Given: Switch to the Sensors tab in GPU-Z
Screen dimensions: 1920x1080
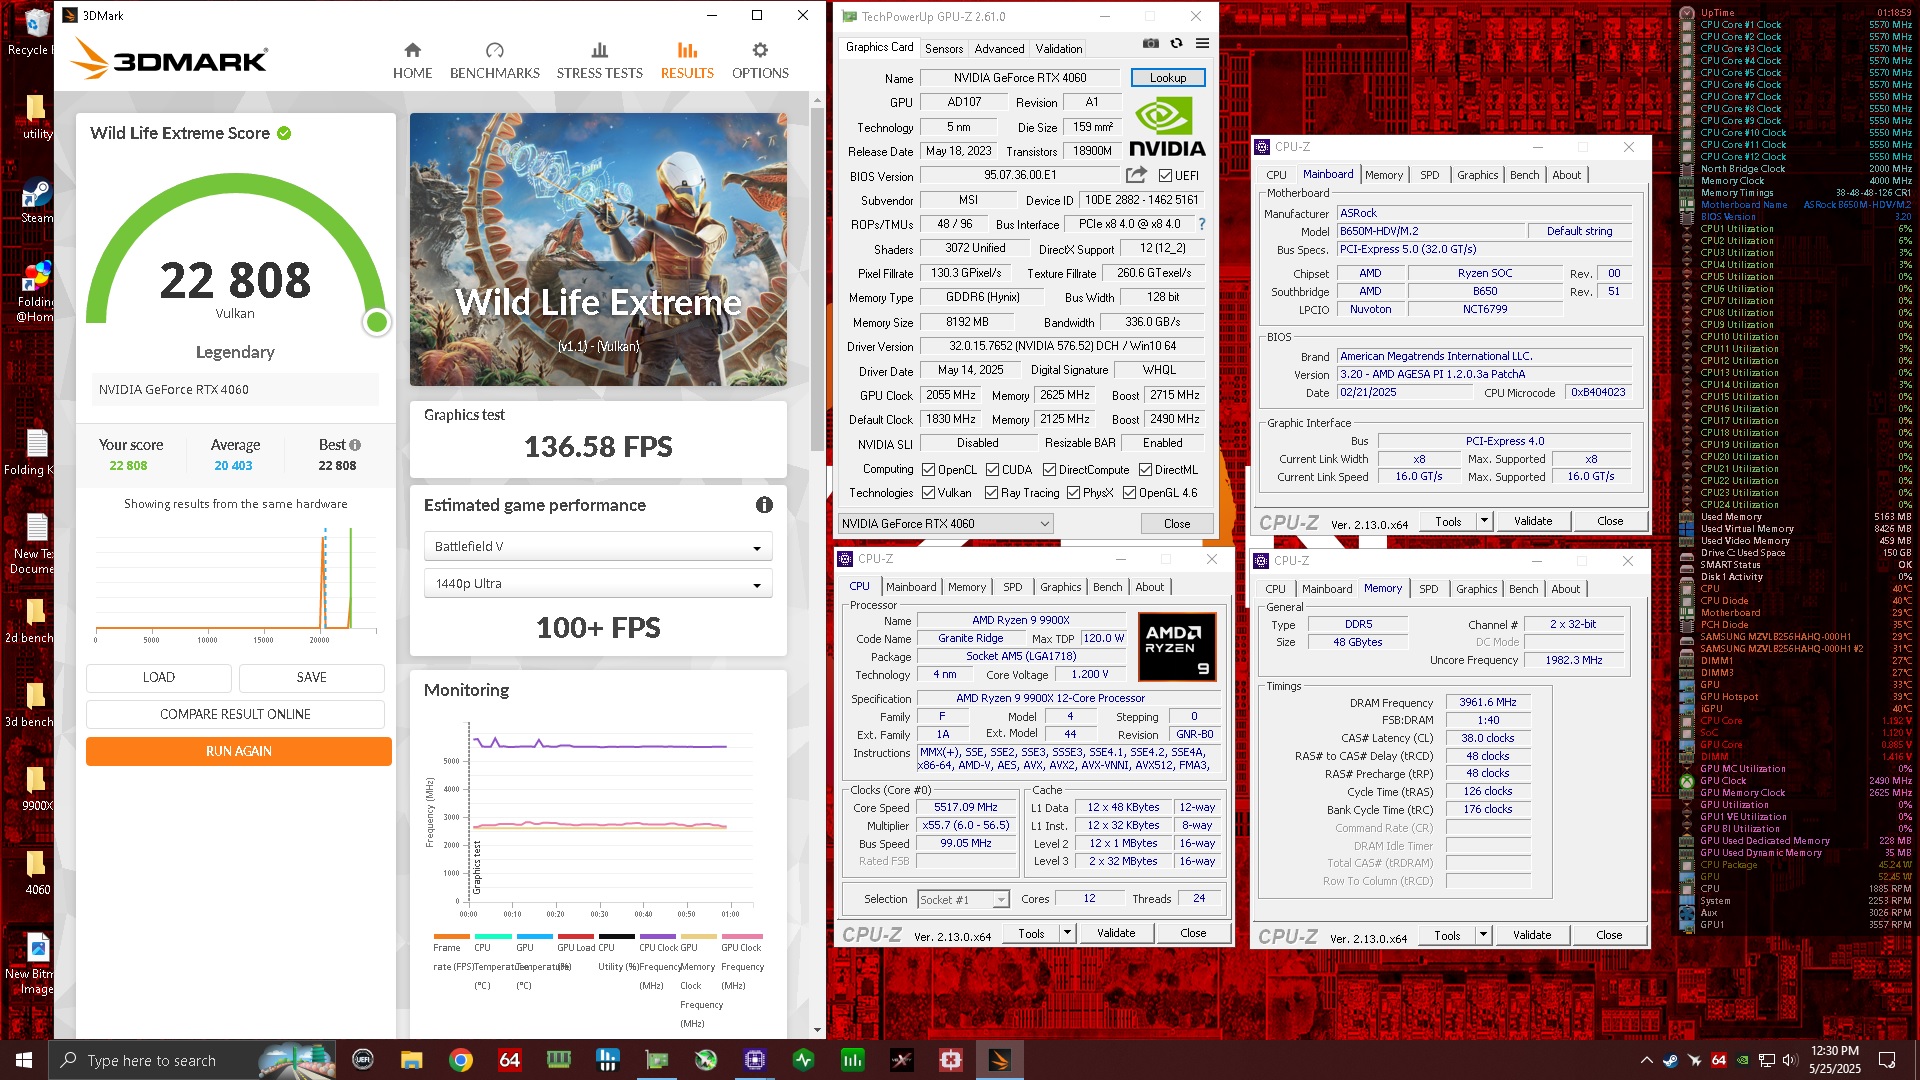Looking at the screenshot, I should 944,48.
